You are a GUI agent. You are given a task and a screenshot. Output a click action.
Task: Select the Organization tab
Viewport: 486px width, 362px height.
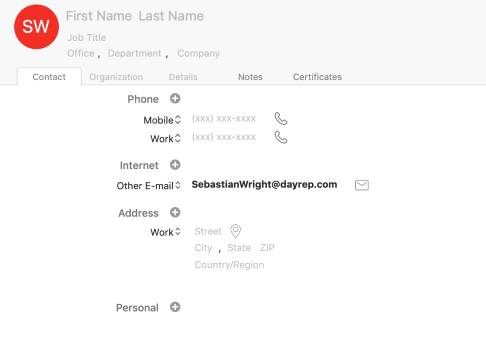click(116, 77)
